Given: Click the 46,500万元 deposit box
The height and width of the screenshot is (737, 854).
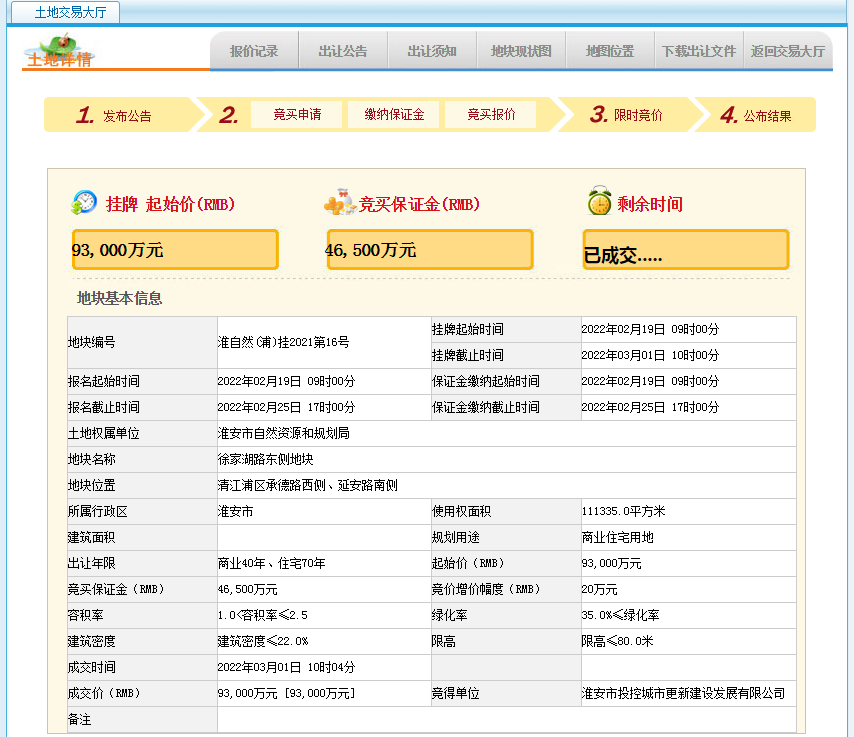Looking at the screenshot, I should (x=430, y=249).
